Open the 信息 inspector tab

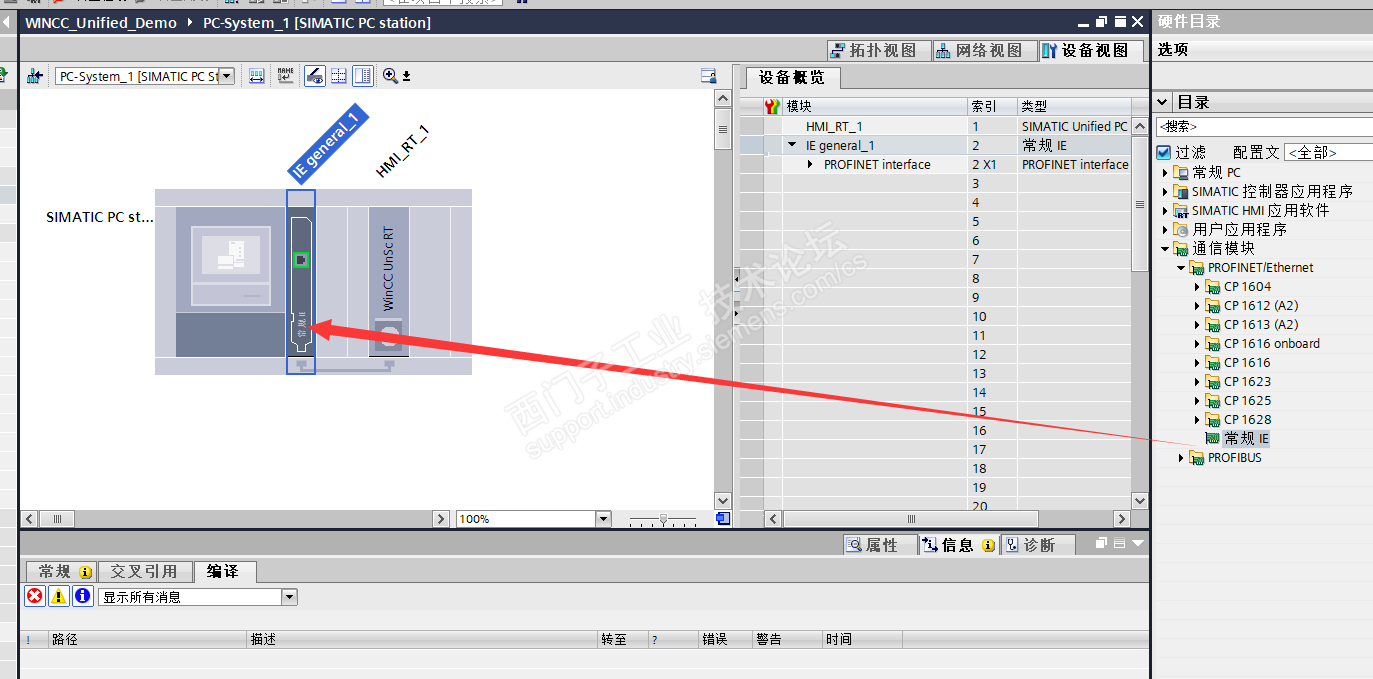click(x=958, y=545)
